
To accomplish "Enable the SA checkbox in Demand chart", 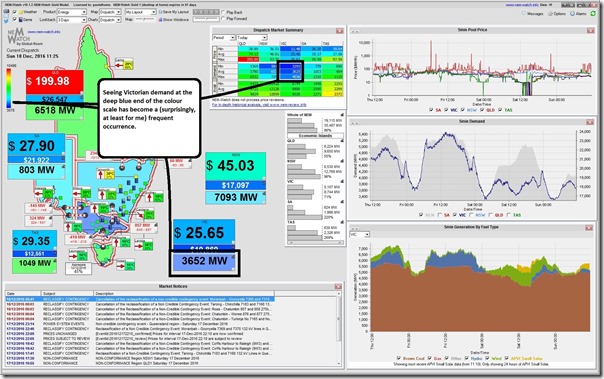I will [x=440, y=215].
